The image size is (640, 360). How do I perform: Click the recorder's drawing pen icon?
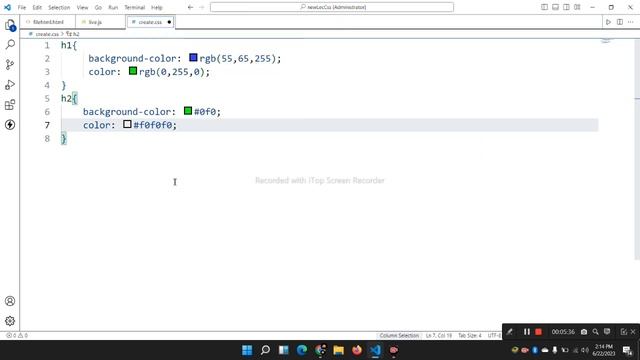click(x=510, y=332)
